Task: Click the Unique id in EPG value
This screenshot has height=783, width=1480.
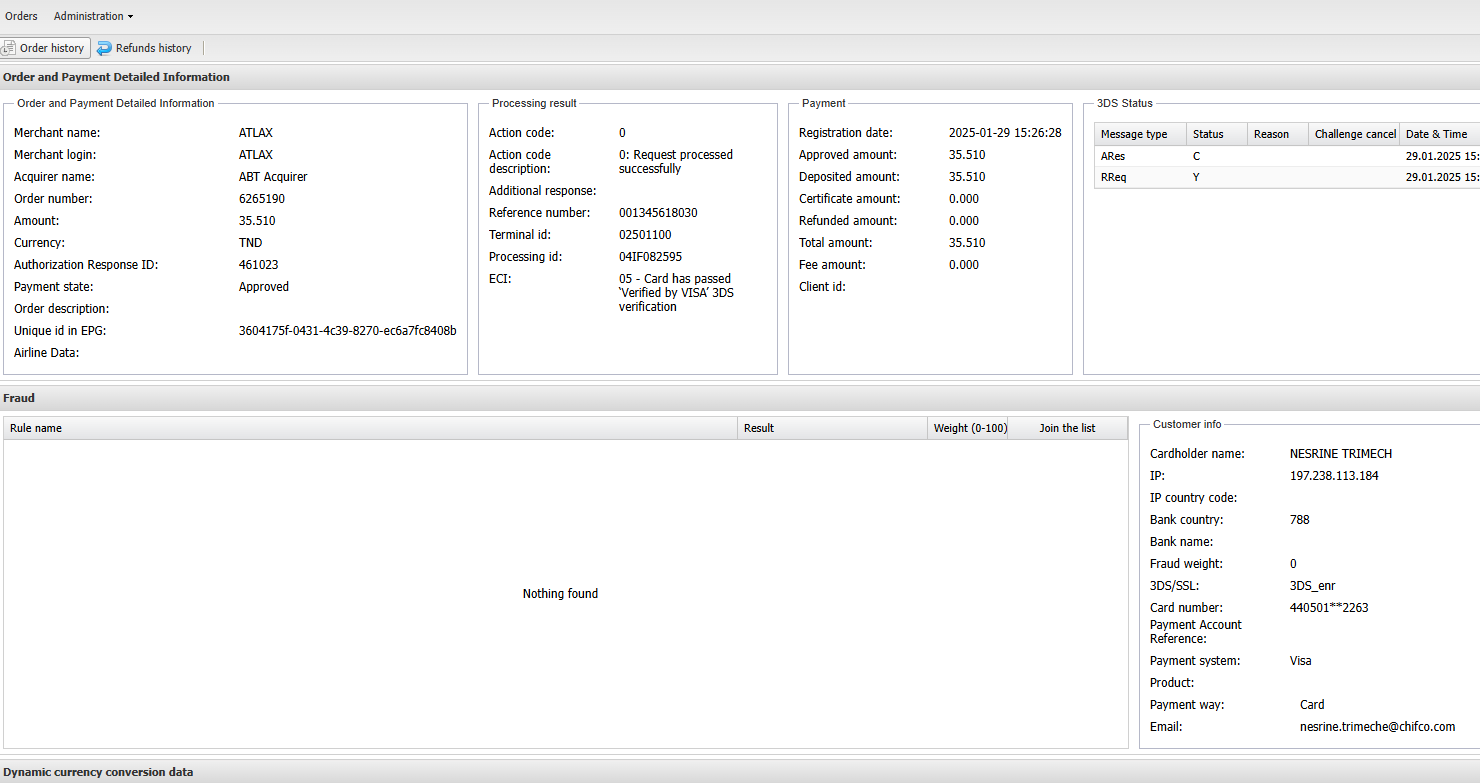Action: 347,331
